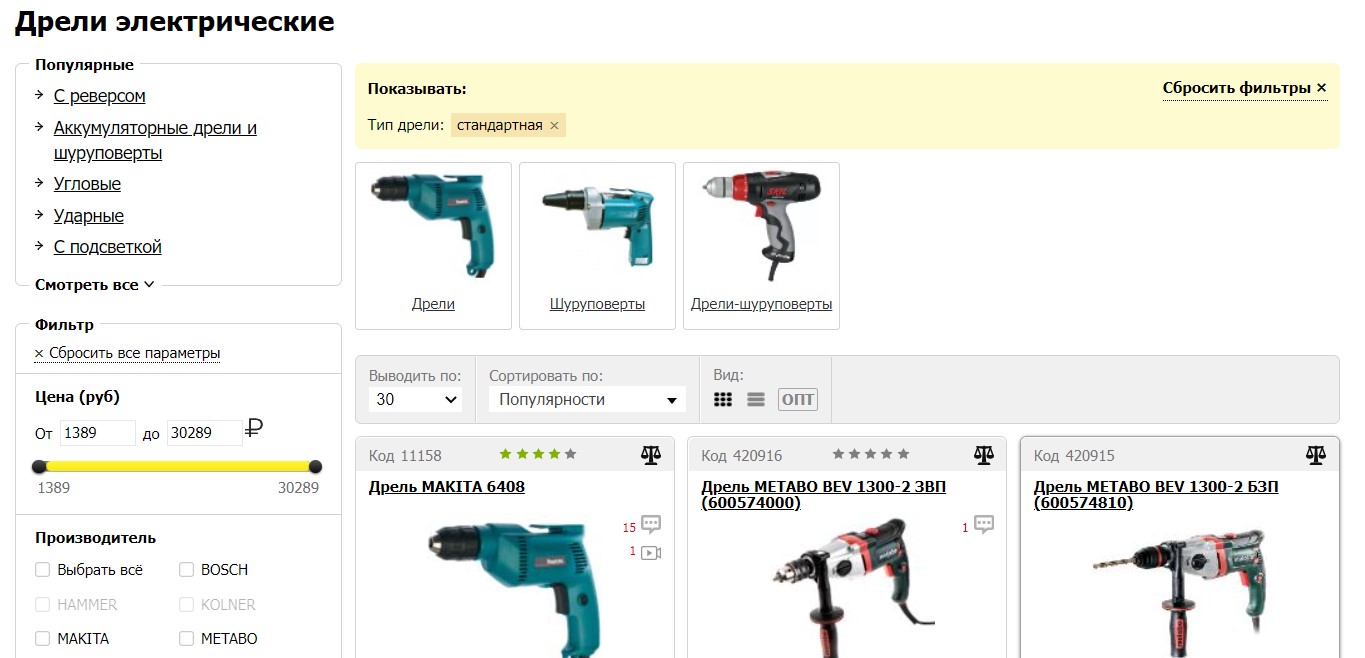Switch to list view icon
Image resolution: width=1365 pixels, height=658 pixels.
tap(756, 400)
